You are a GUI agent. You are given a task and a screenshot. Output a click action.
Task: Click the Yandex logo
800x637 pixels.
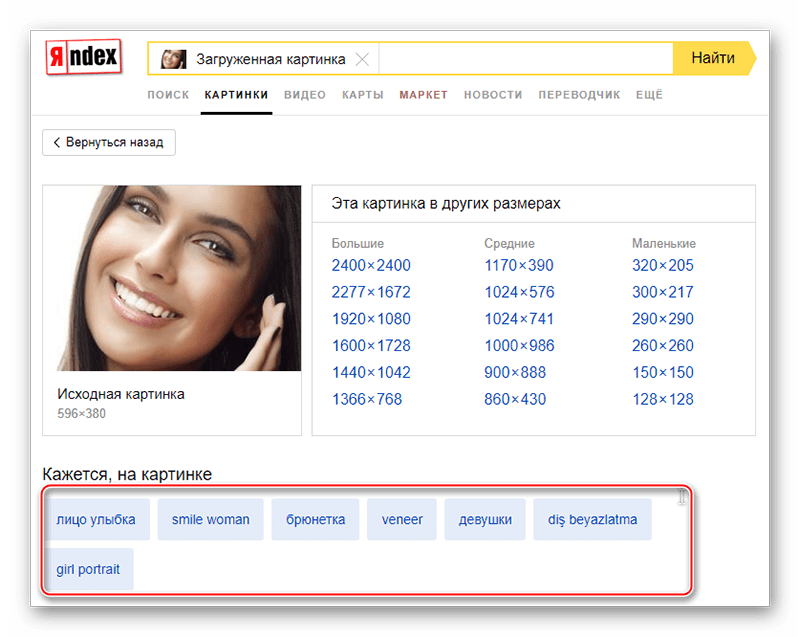pos(84,57)
